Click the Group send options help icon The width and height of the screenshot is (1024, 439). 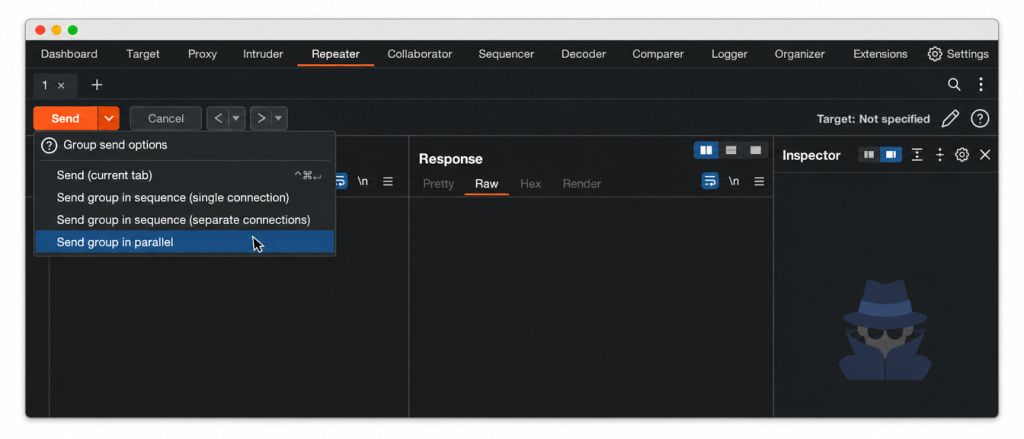[49, 145]
